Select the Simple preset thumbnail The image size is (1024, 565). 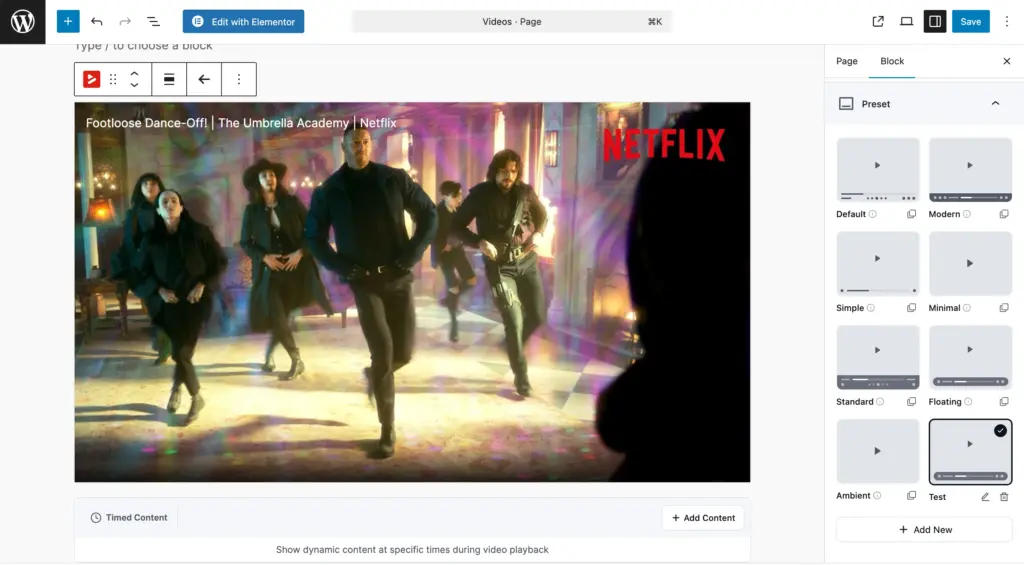coord(878,263)
